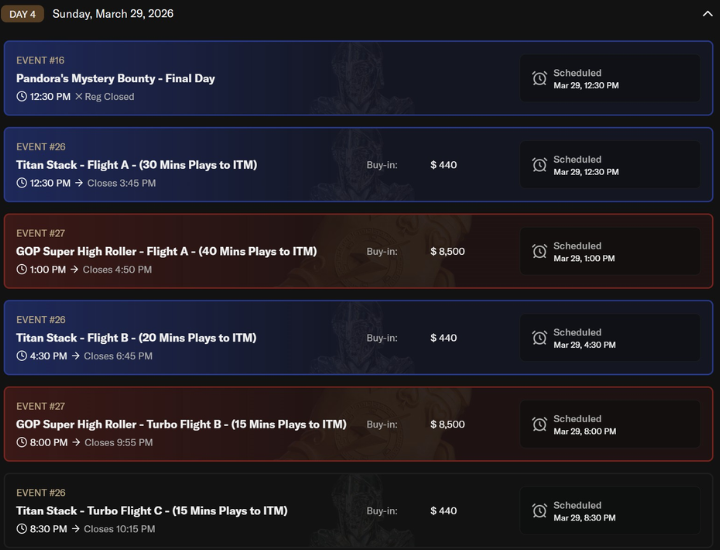
Task: Click the $ 8,500 buy-in for Flight A
Action: 447,251
